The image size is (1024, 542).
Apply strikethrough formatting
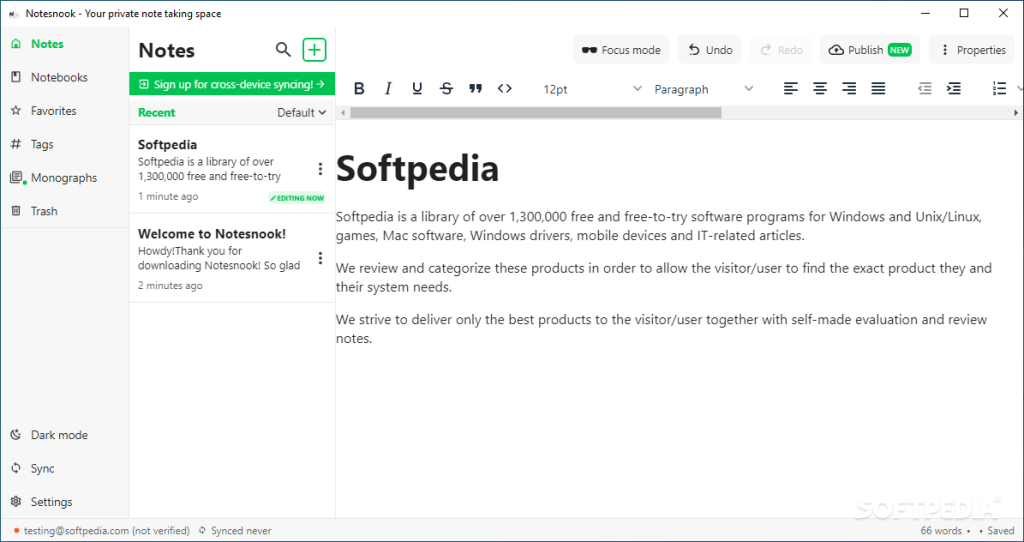[447, 89]
